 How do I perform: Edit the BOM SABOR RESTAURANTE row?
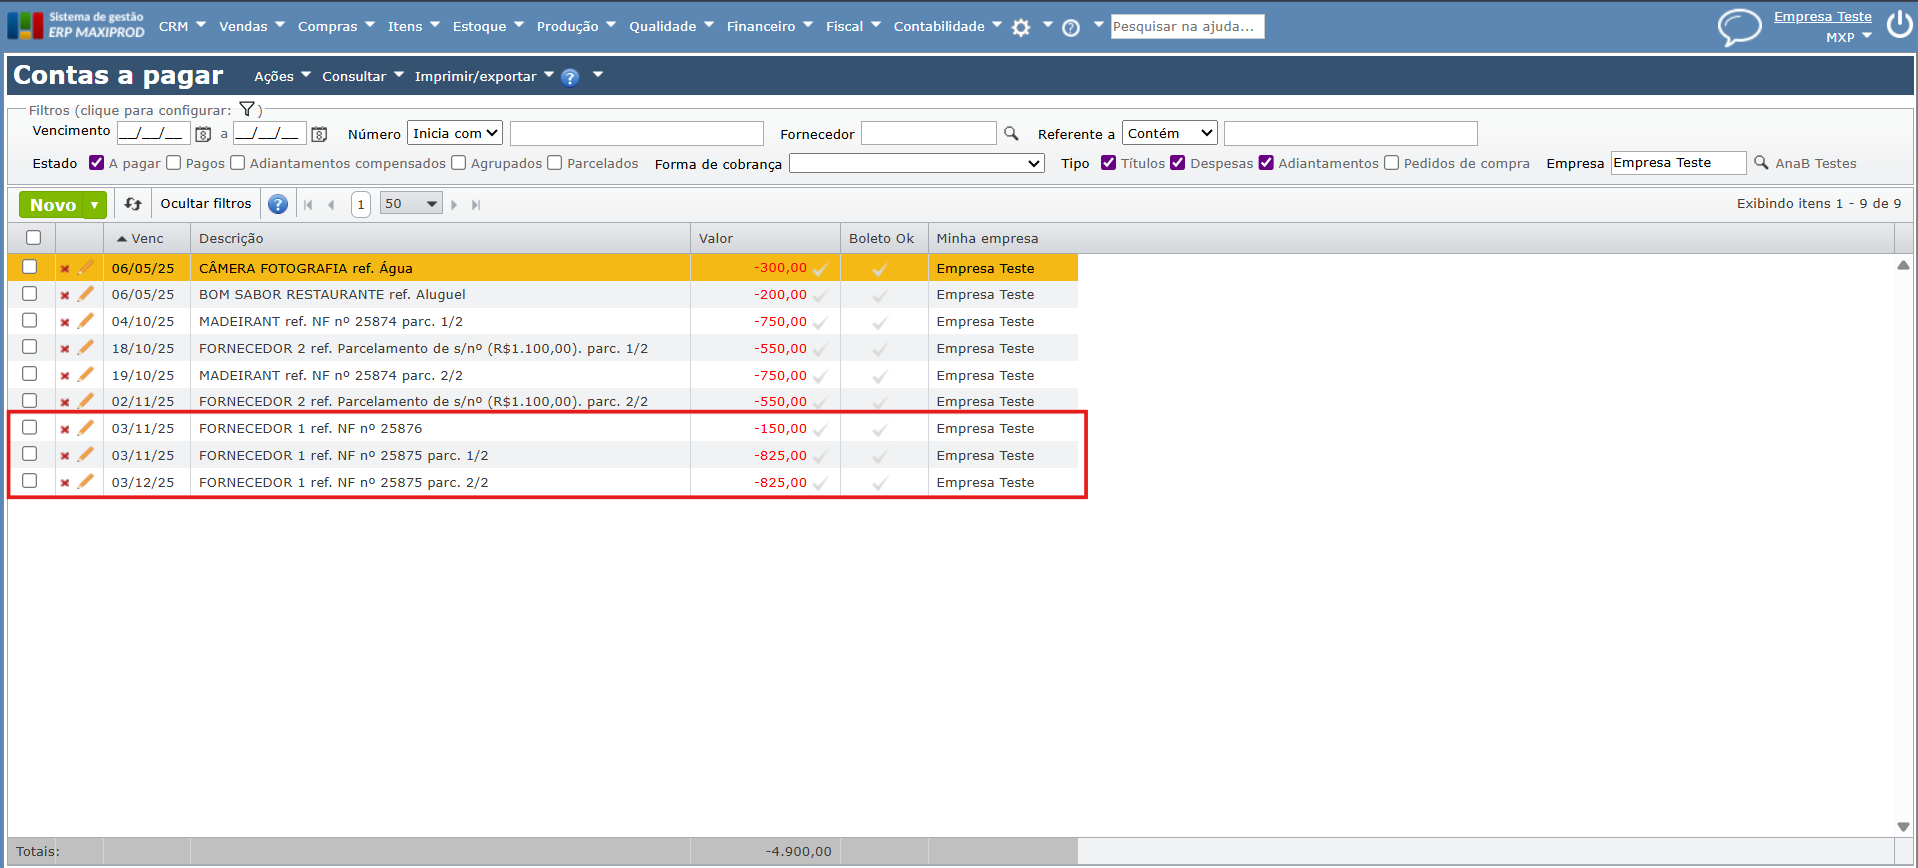pyautogui.click(x=86, y=294)
